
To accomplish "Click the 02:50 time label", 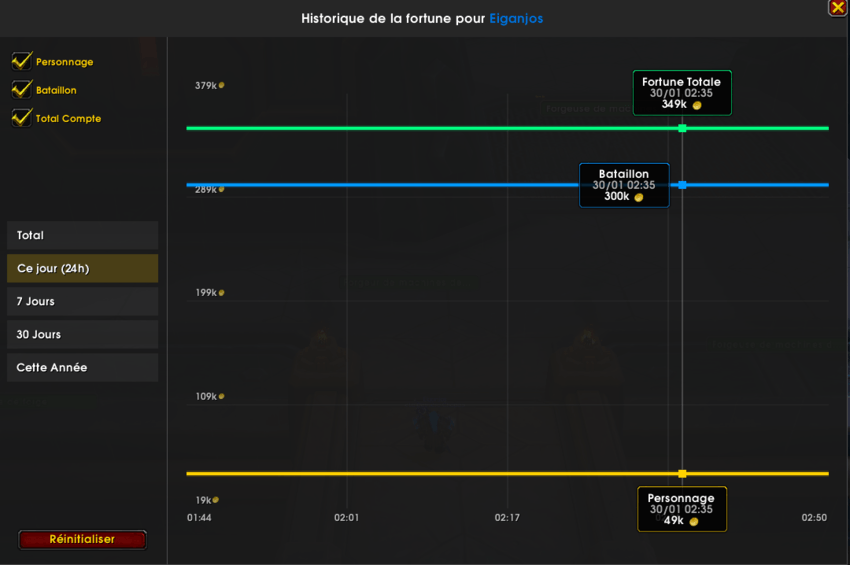I will click(814, 518).
